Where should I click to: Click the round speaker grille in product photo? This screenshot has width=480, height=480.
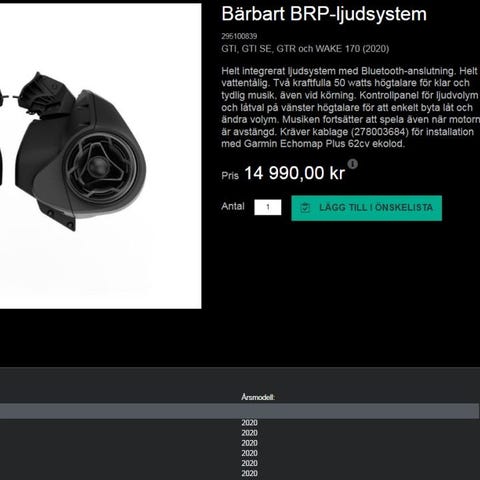click(100, 168)
